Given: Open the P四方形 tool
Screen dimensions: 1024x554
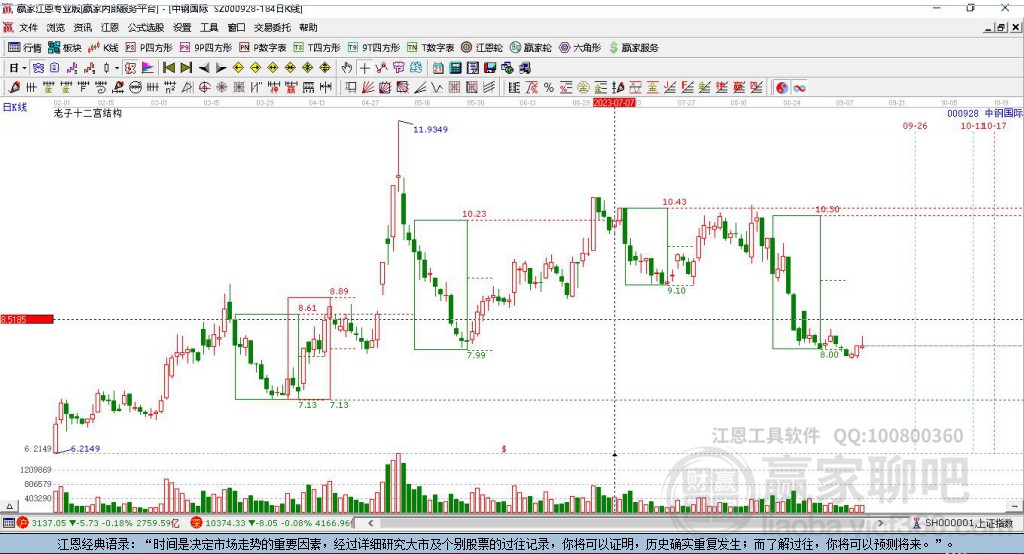Looking at the screenshot, I should tap(149, 48).
